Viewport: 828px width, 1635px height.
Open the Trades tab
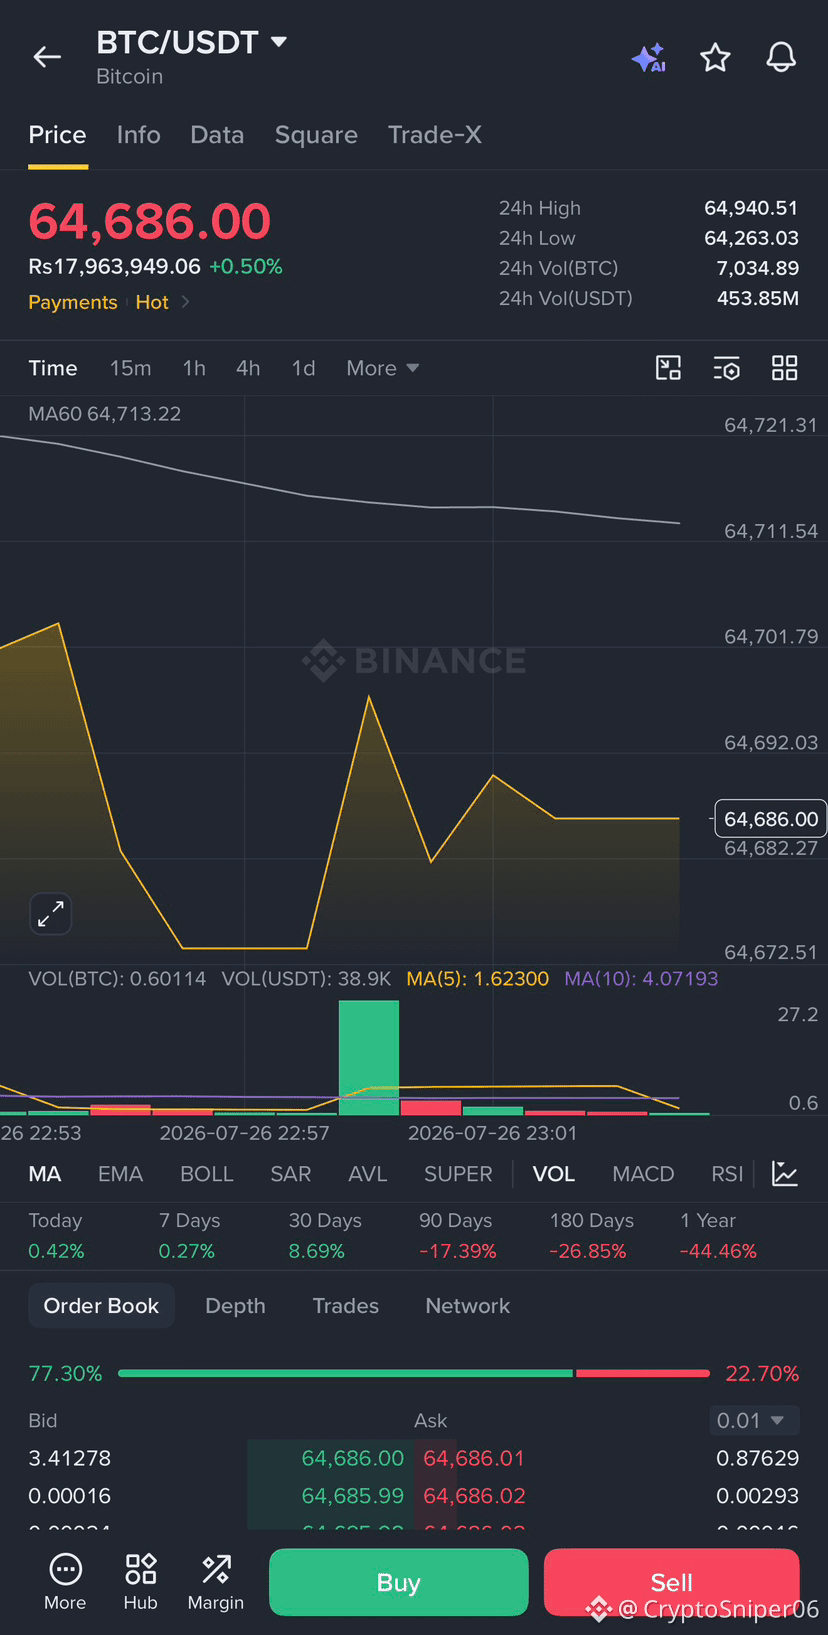point(345,1306)
